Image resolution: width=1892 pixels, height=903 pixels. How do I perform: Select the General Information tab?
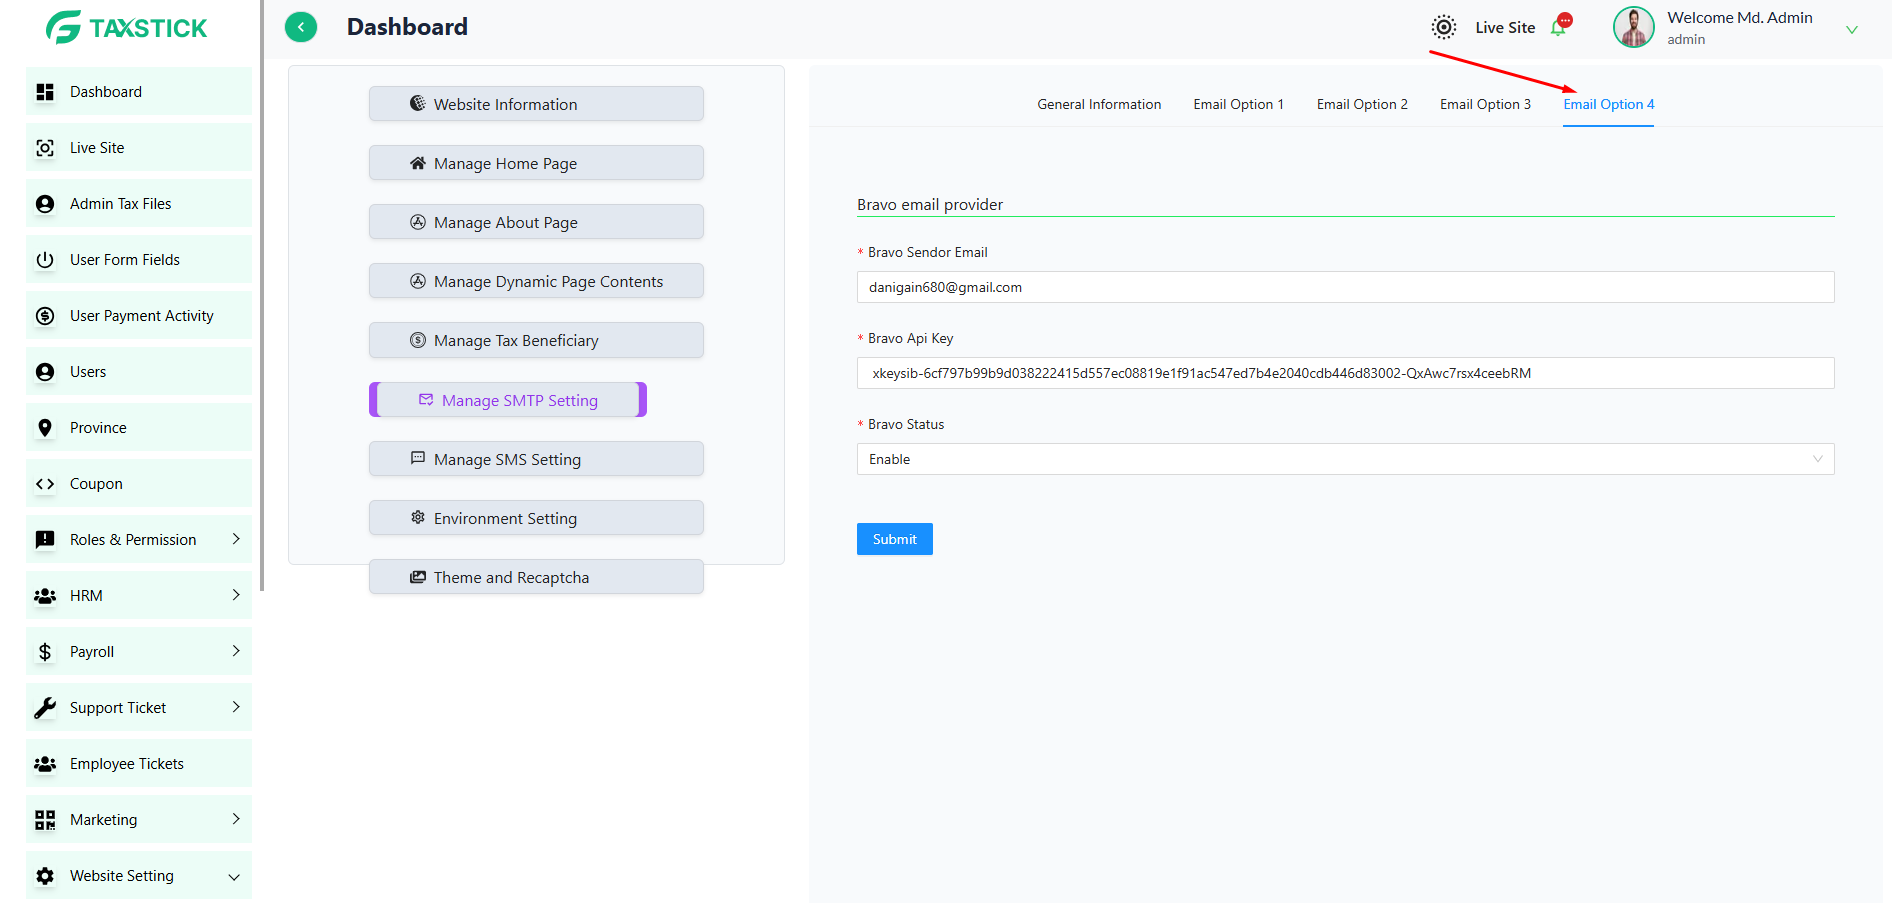(x=1098, y=104)
